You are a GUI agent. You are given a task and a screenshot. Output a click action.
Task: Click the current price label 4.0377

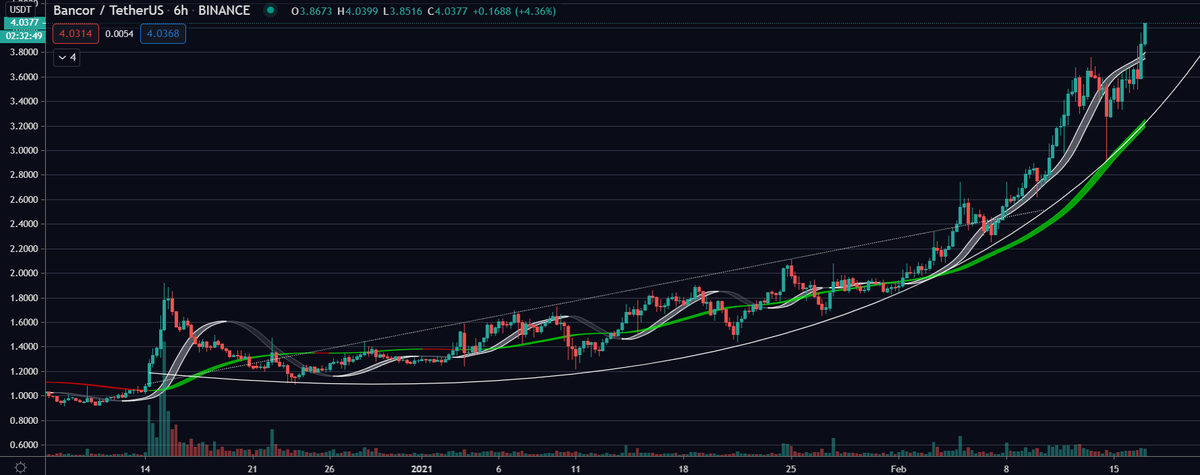[22, 22]
